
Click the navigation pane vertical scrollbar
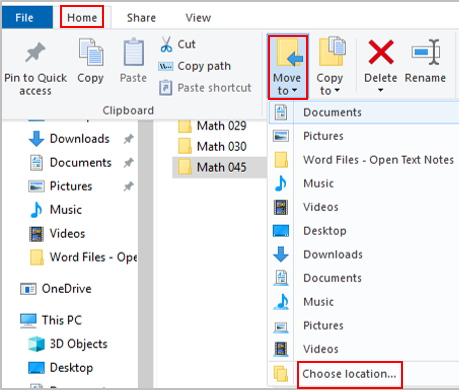(x=146, y=253)
